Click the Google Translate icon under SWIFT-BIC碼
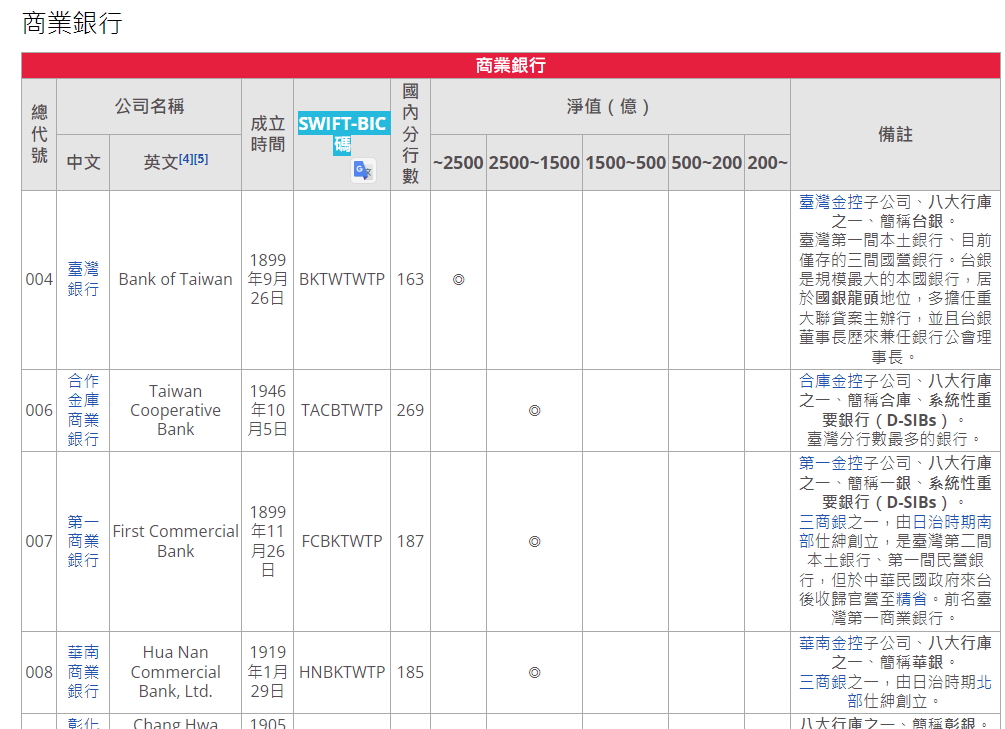1005x729 pixels. point(363,171)
